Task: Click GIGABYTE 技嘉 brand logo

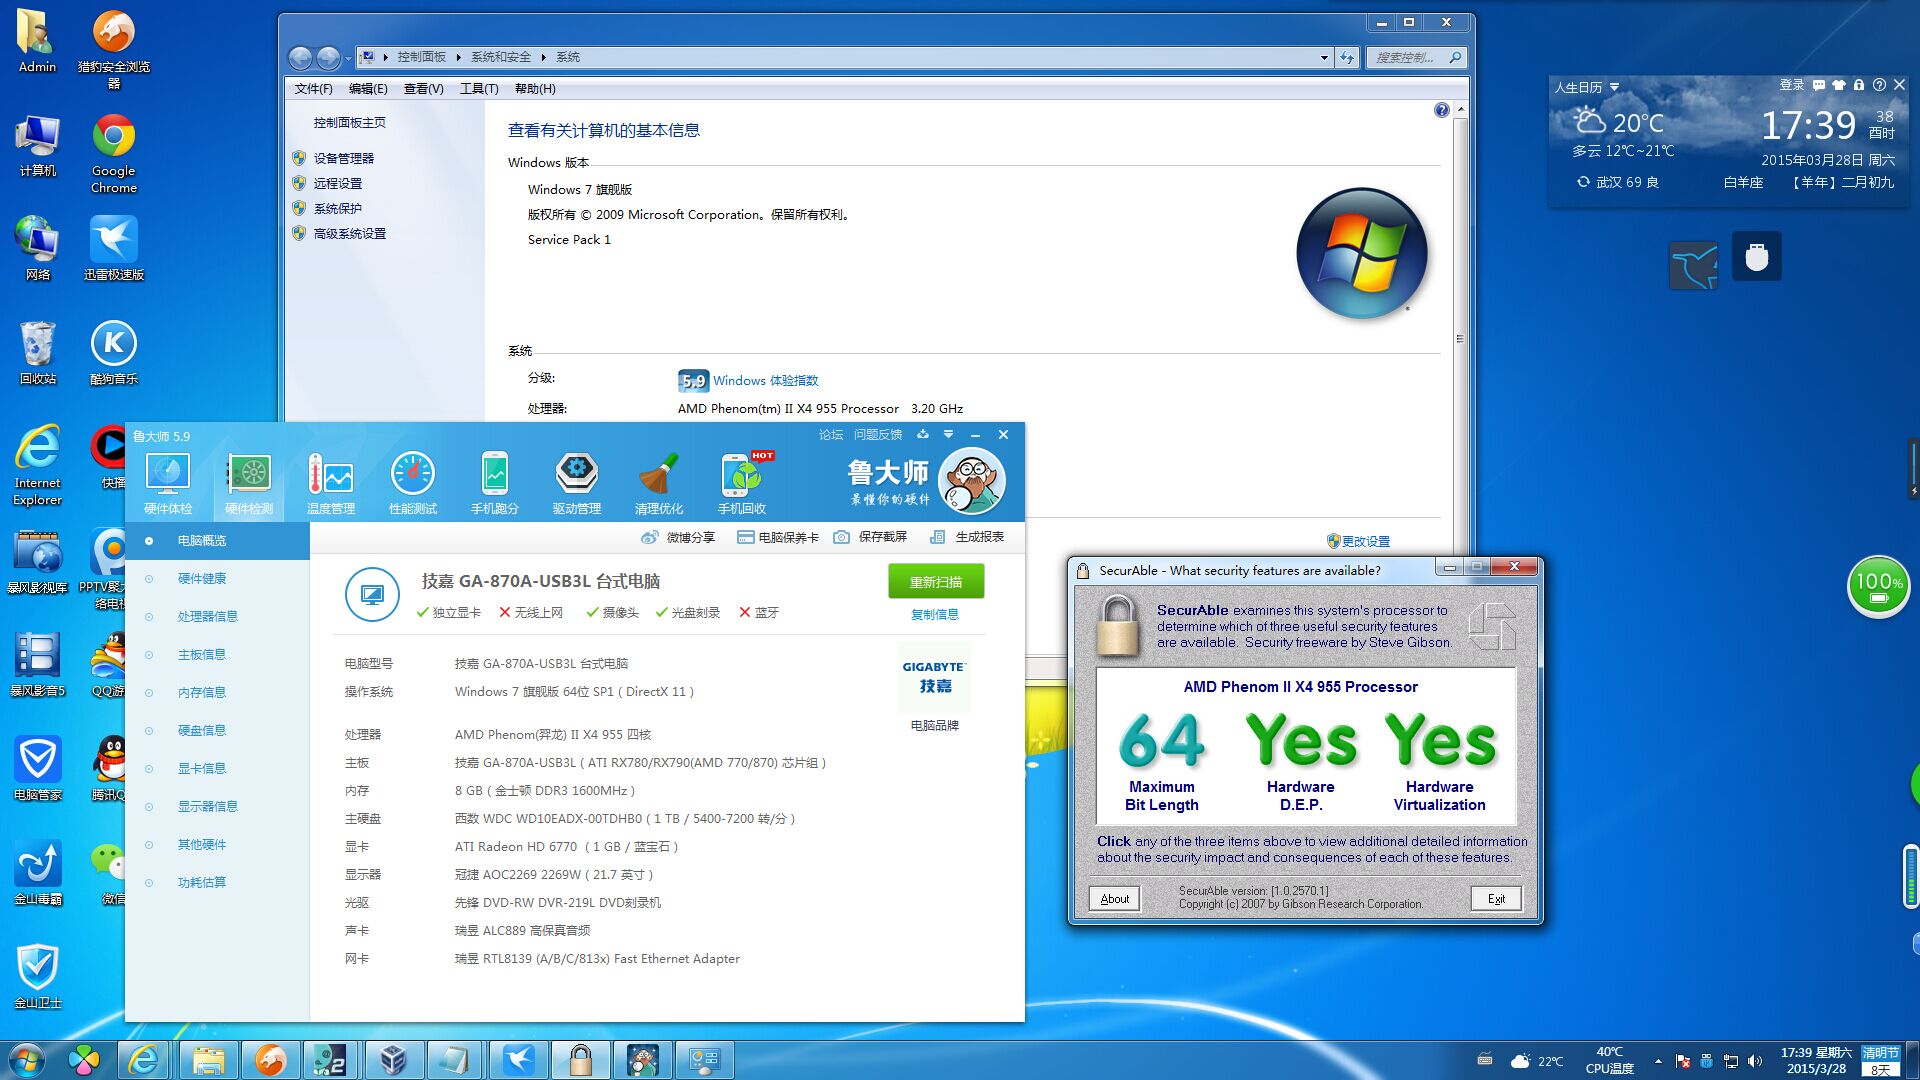Action: [935, 677]
